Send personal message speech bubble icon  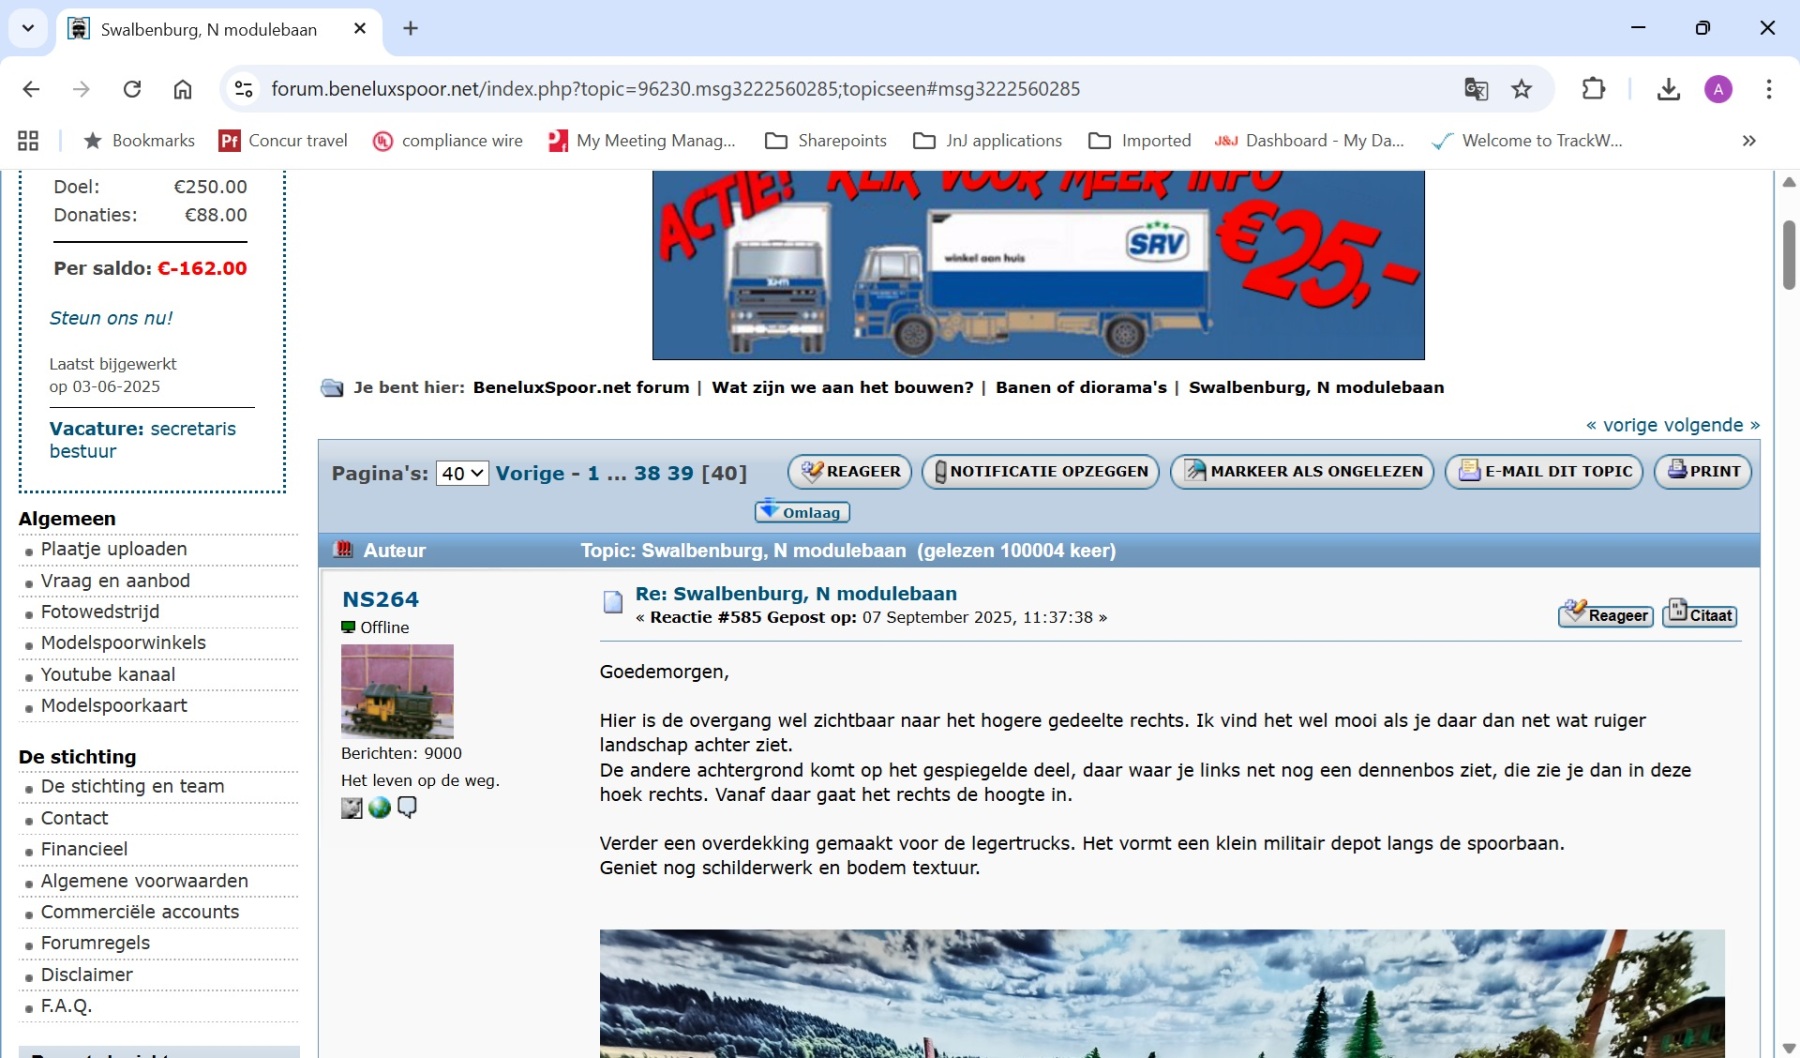pos(406,808)
